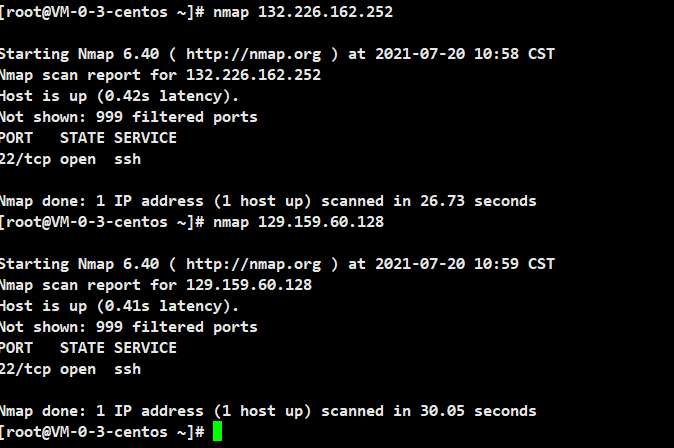Image resolution: width=674 pixels, height=448 pixels.
Task: Click the green terminal cursor block
Action: (x=217, y=432)
